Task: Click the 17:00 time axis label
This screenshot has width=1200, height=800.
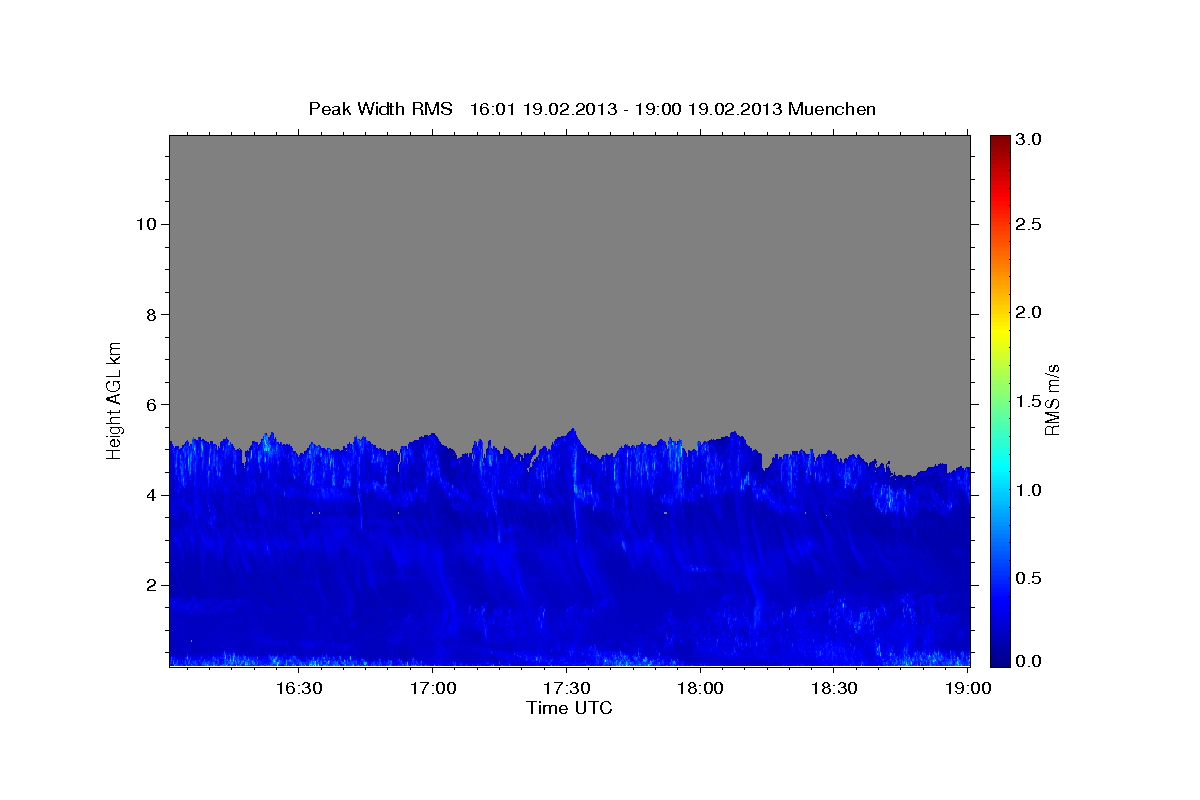Action: tap(433, 688)
